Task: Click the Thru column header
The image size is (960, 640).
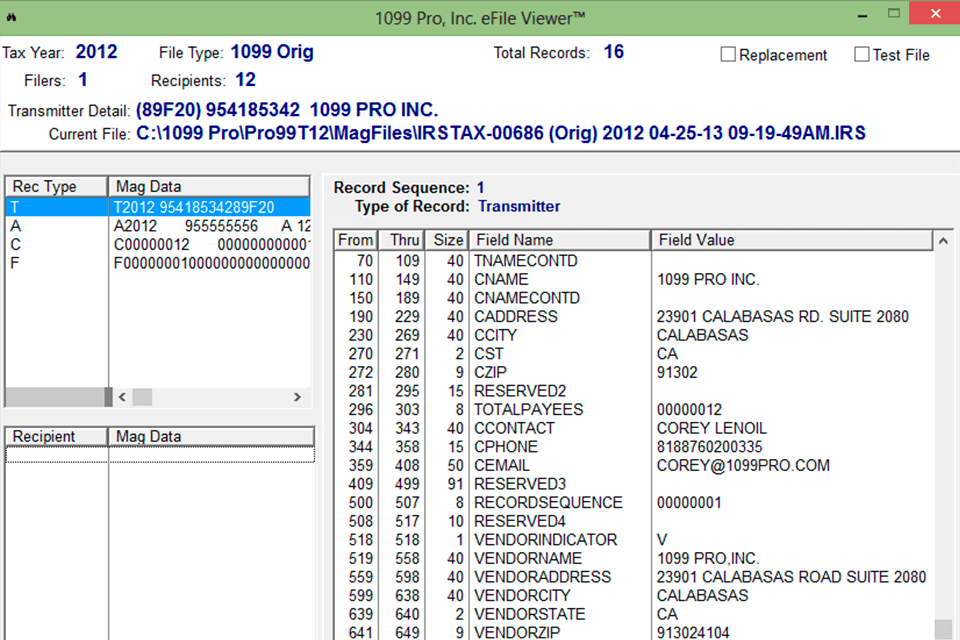Action: [400, 240]
